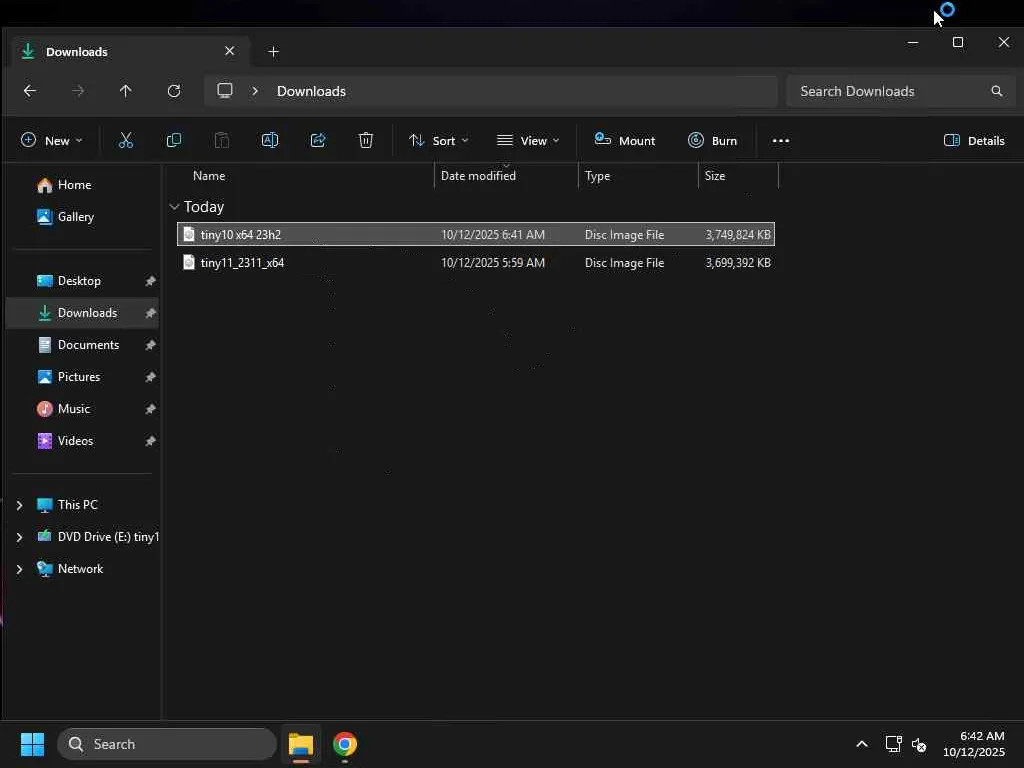Click the Delete trash can icon
Viewport: 1024px width, 768px height.
coord(366,141)
